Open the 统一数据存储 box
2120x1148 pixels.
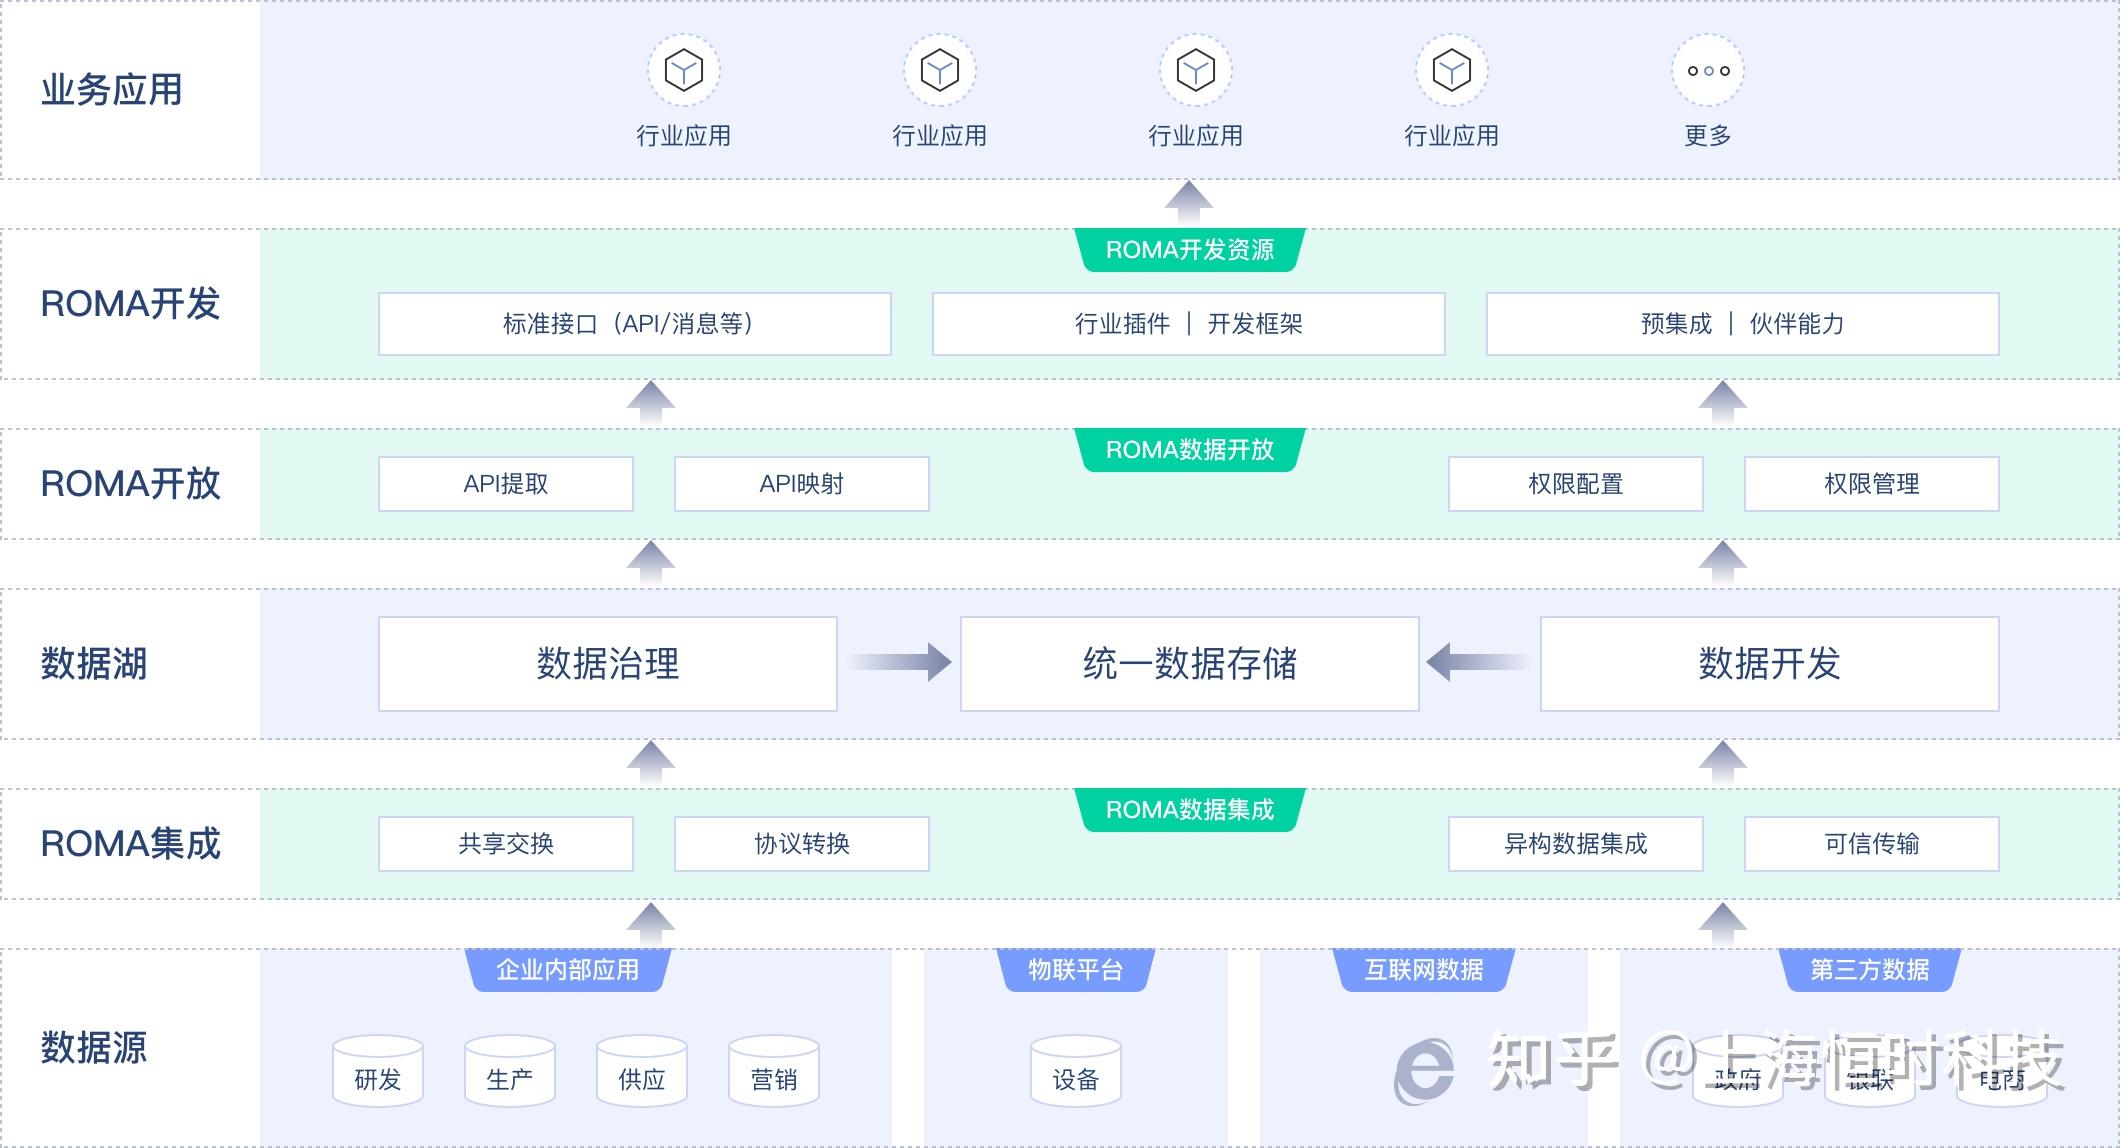(x=1189, y=662)
